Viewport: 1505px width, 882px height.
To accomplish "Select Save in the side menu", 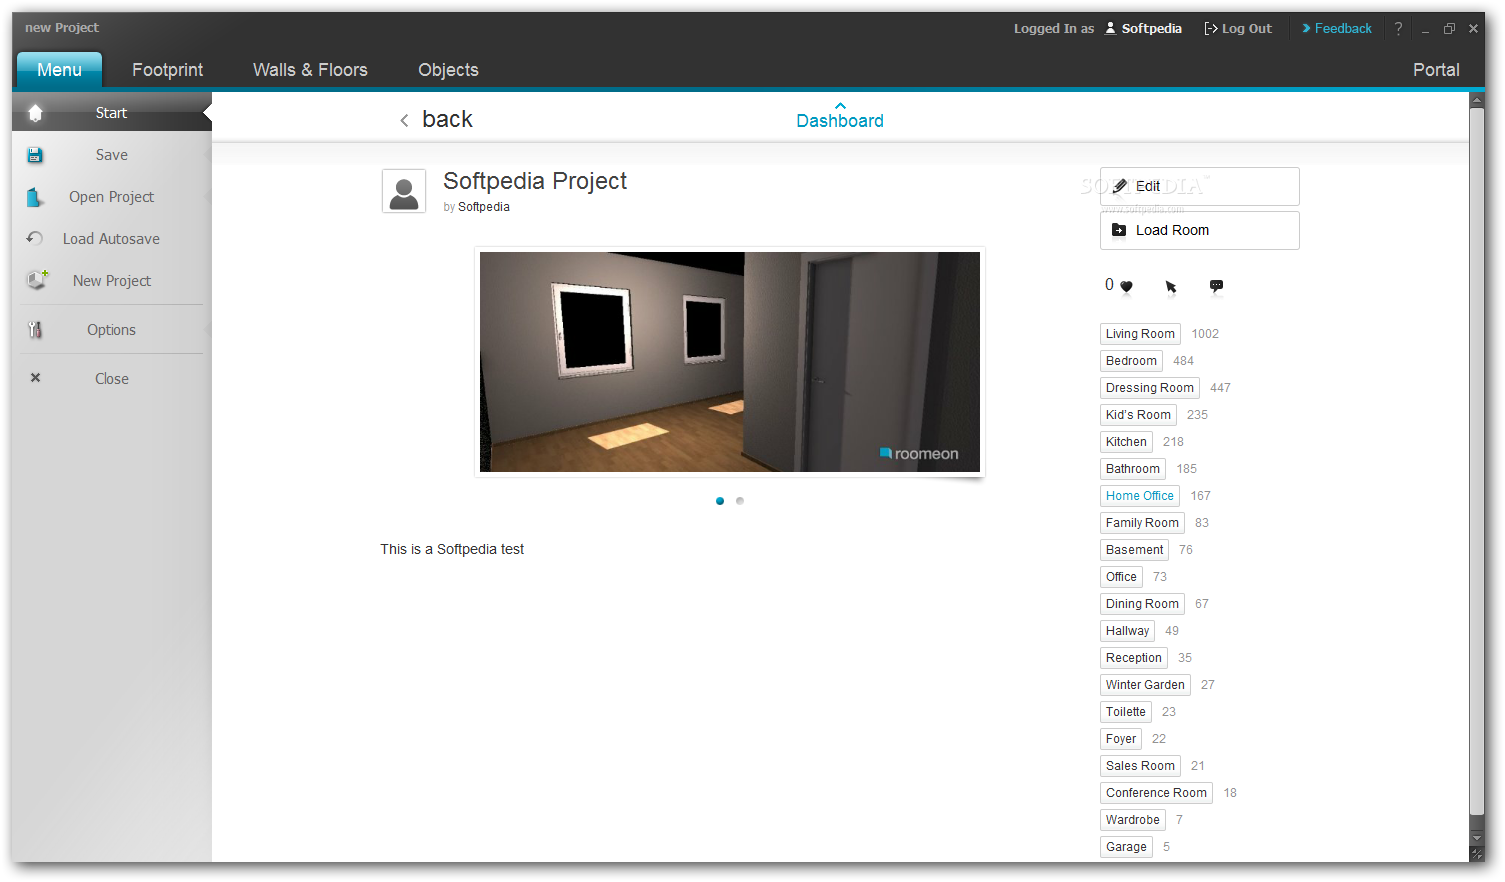I will click(x=112, y=155).
